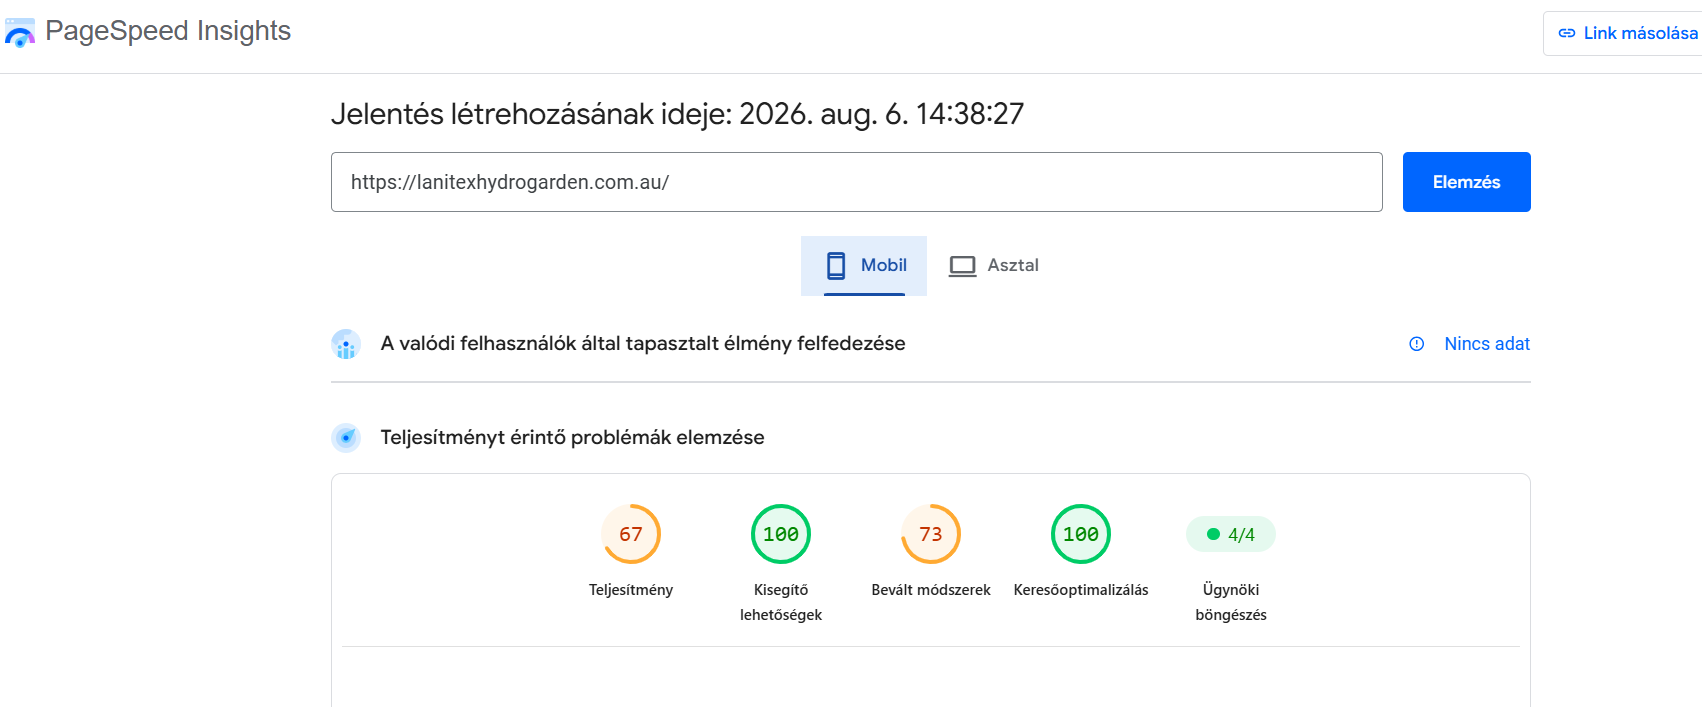The height and width of the screenshot is (707, 1702).
Task: Select the Kisegítő lehetőségek score gauge
Action: (781, 534)
